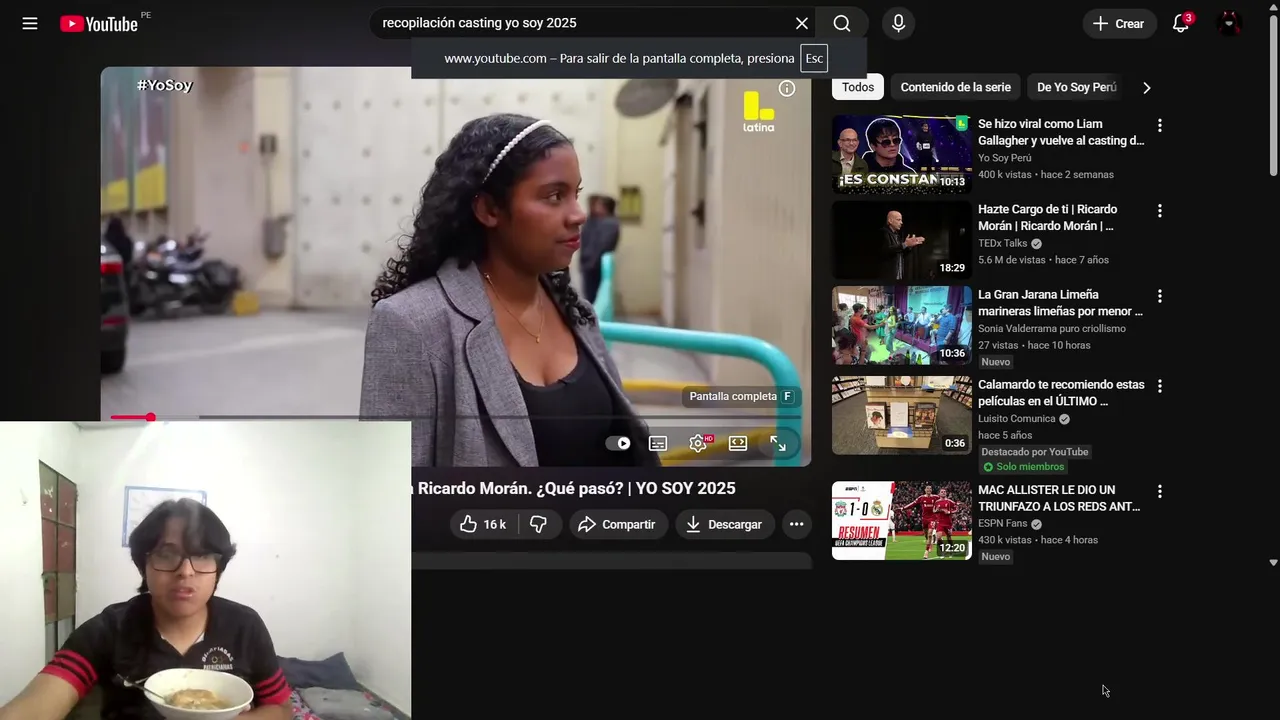Show video info card icon

click(x=787, y=89)
